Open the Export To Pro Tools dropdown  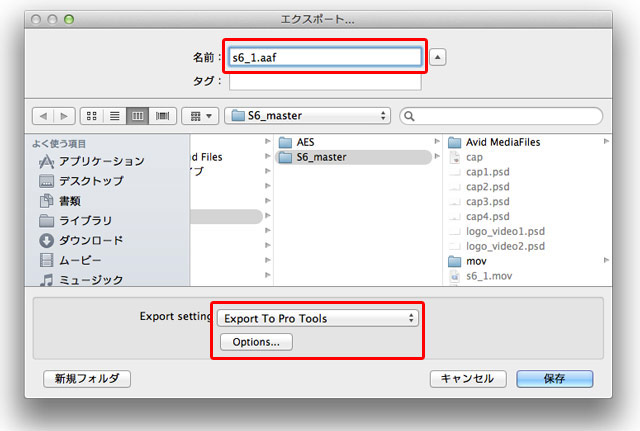click(318, 318)
